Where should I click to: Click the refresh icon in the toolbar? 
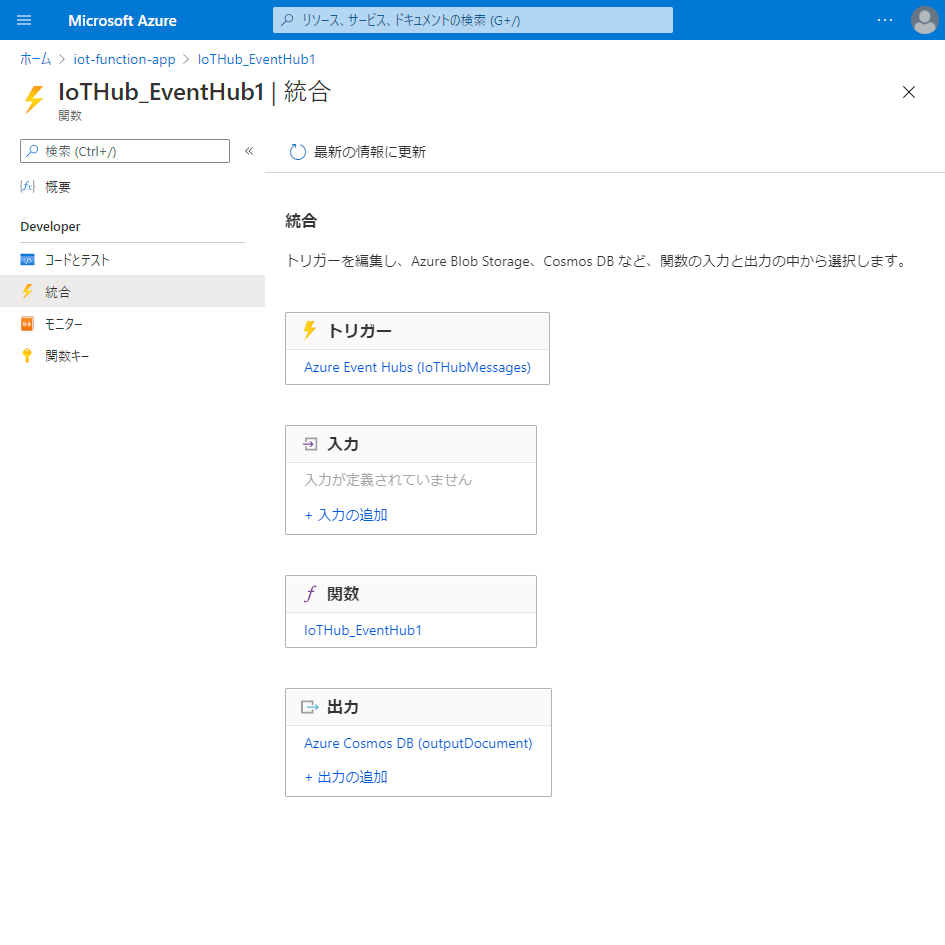(297, 152)
